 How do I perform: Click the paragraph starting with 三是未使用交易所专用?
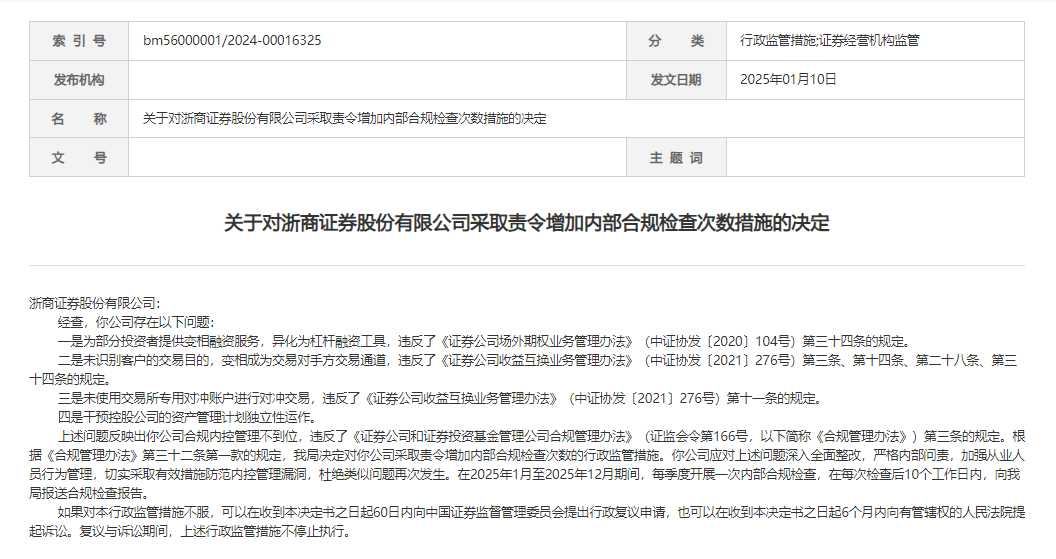(x=438, y=398)
